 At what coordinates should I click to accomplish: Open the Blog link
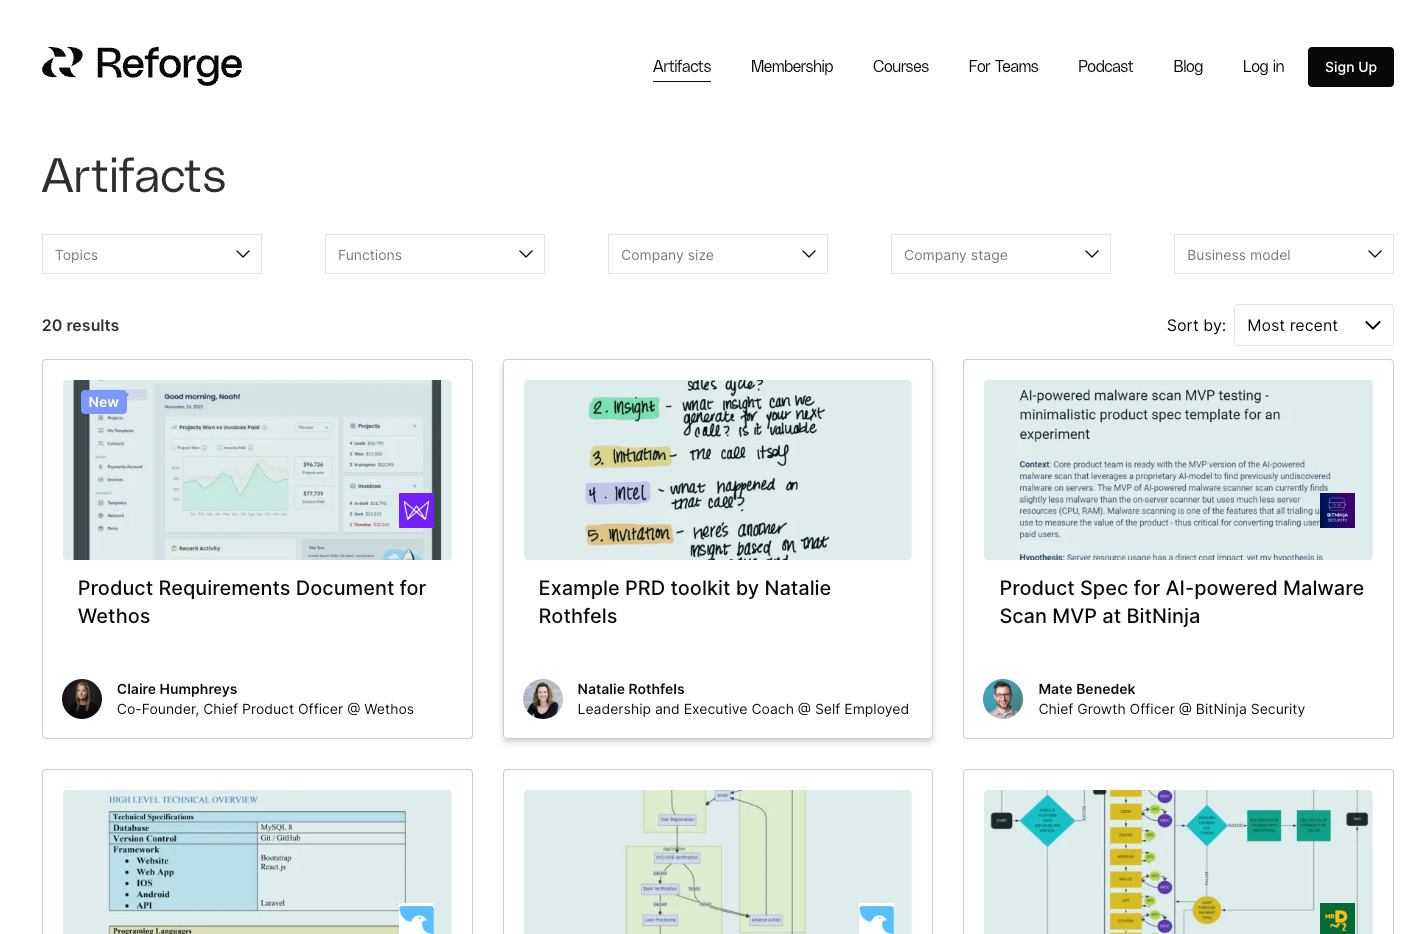[1188, 67]
